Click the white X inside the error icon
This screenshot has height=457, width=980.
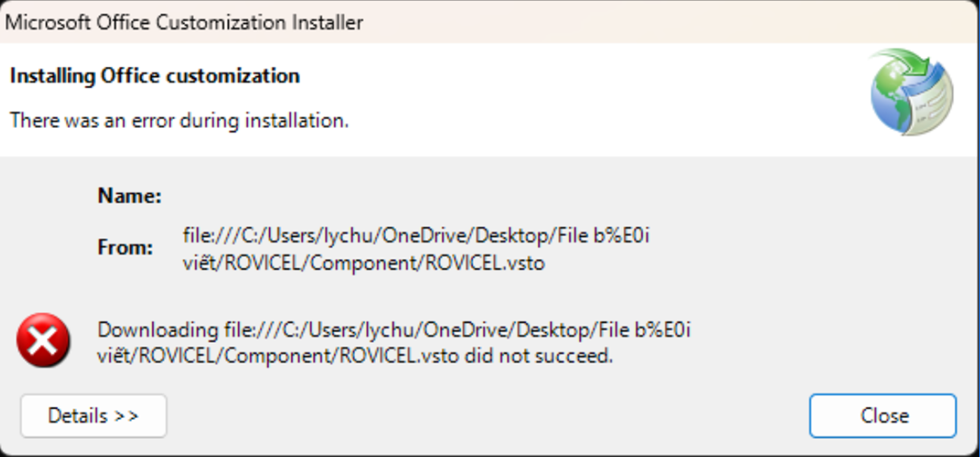click(x=43, y=341)
